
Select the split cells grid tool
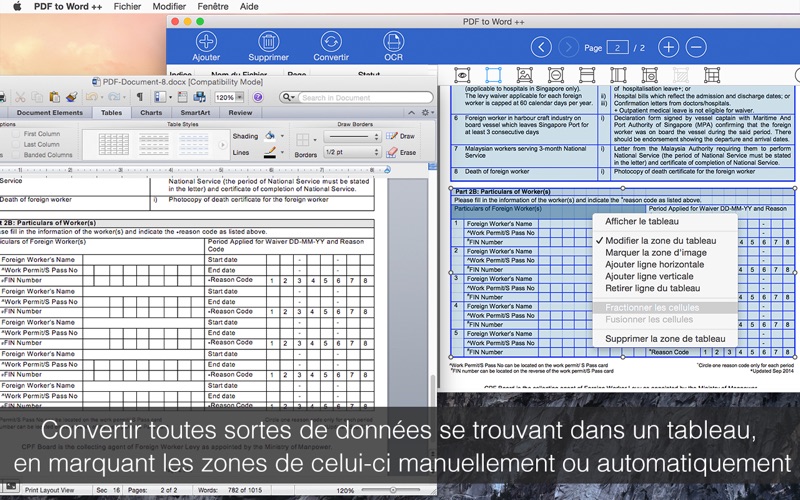(x=712, y=75)
